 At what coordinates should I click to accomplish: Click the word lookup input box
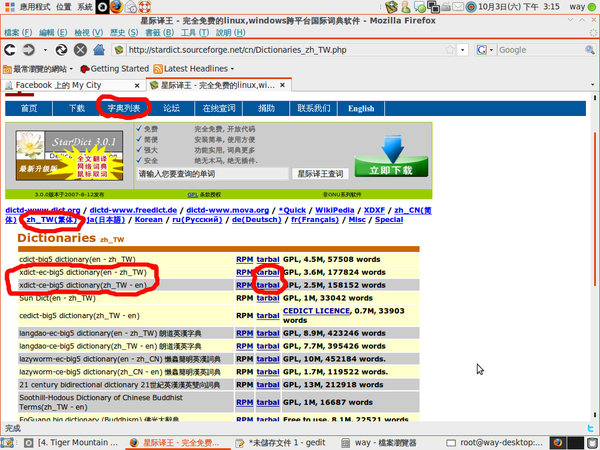[x=212, y=174]
